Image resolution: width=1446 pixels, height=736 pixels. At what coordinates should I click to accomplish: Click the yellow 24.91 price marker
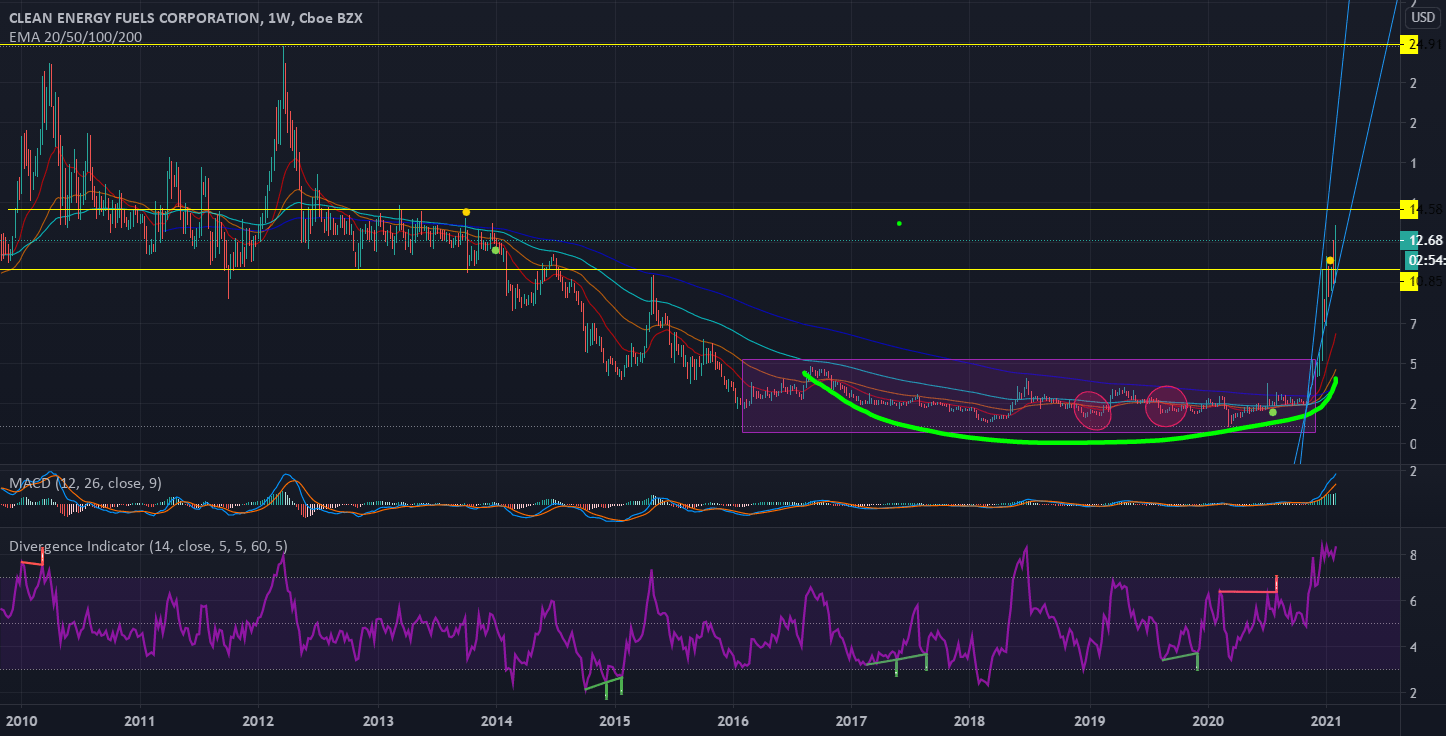point(1411,44)
